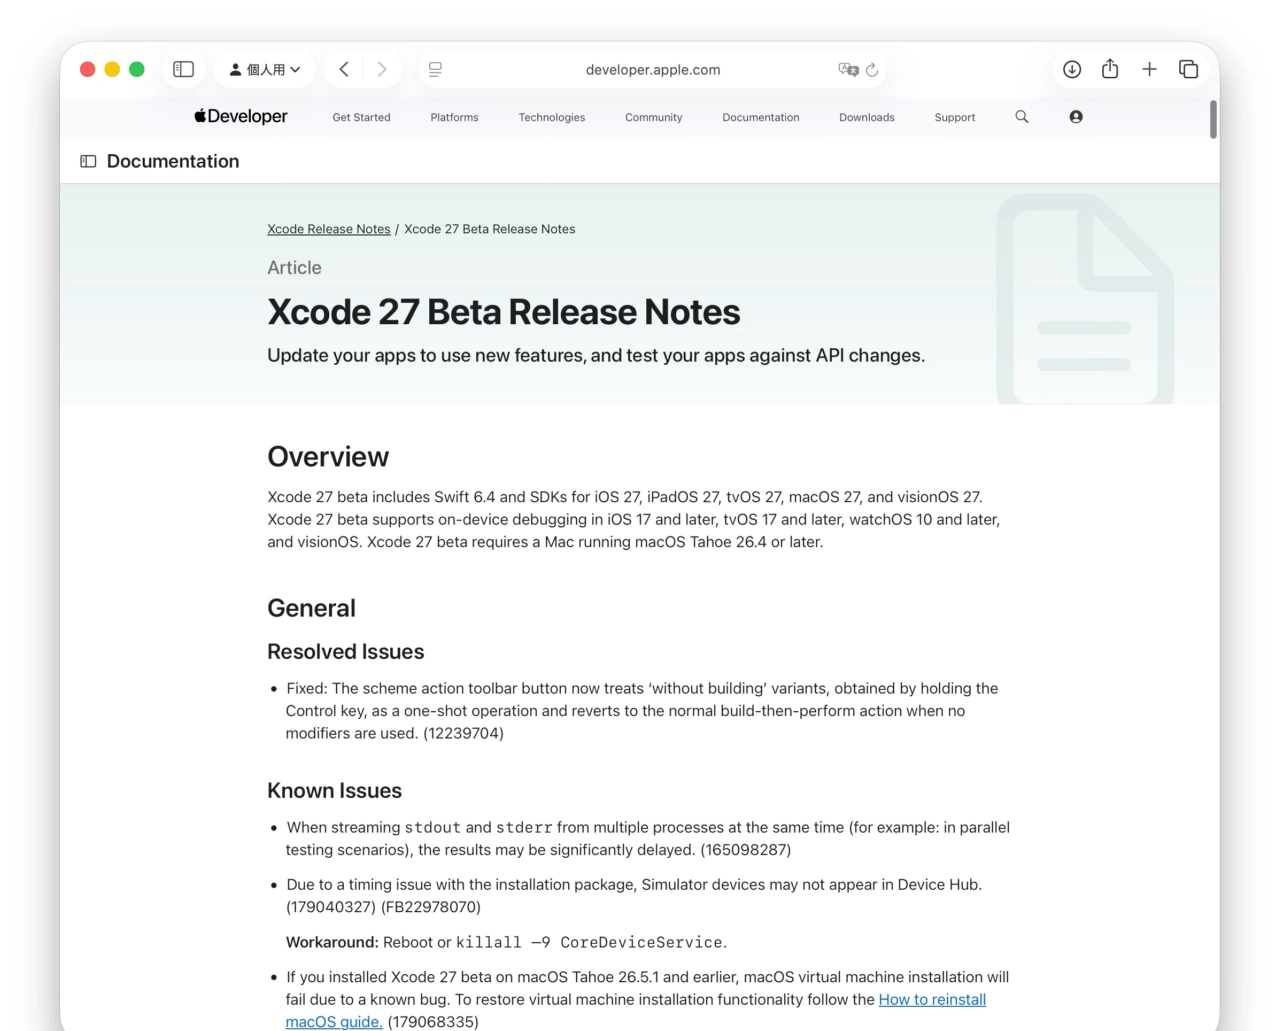
Task: Open the Technologies menu
Action: click(x=552, y=117)
